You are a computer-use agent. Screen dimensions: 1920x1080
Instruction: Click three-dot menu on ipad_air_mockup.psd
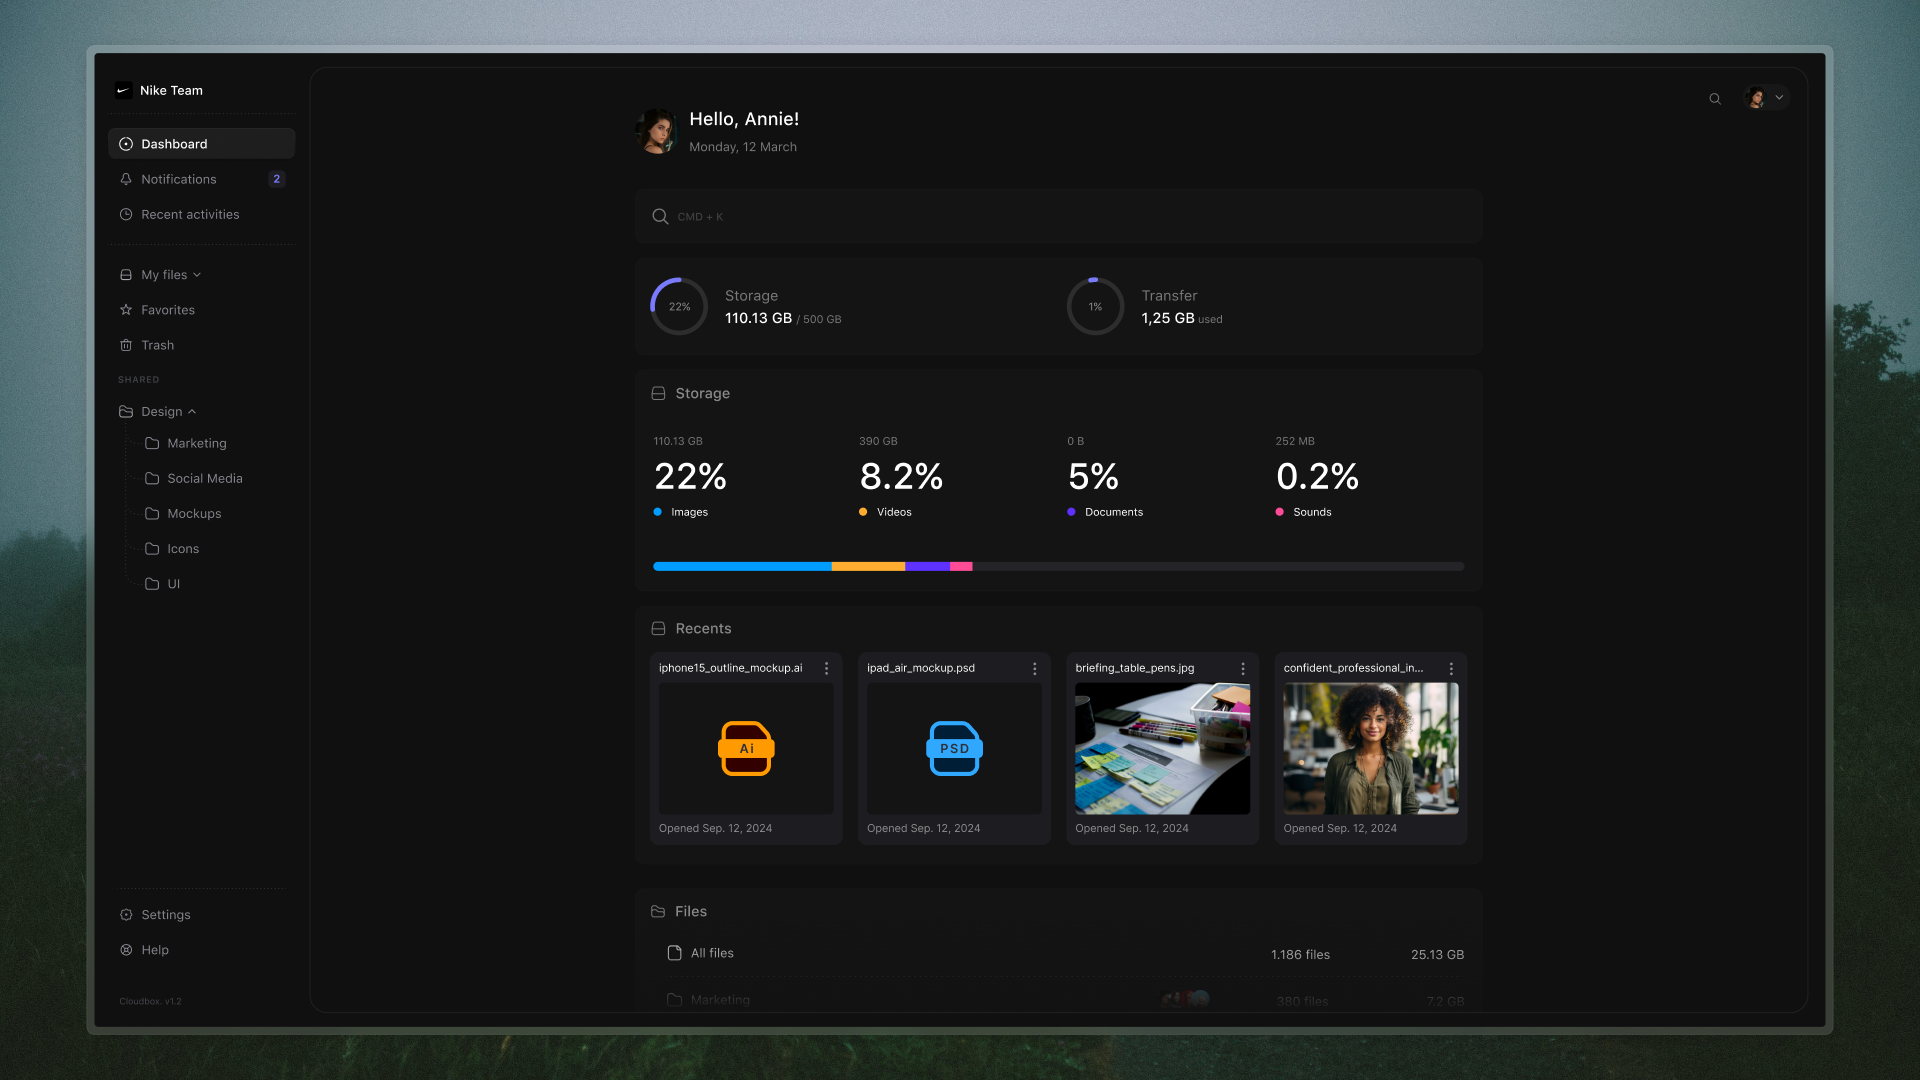[1035, 669]
